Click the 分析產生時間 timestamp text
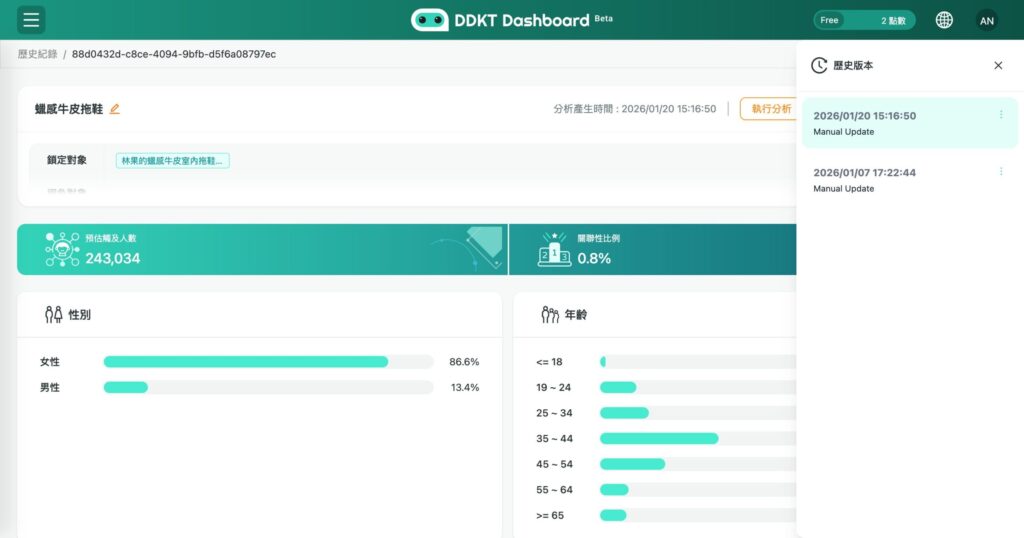1024x538 pixels. [635, 109]
